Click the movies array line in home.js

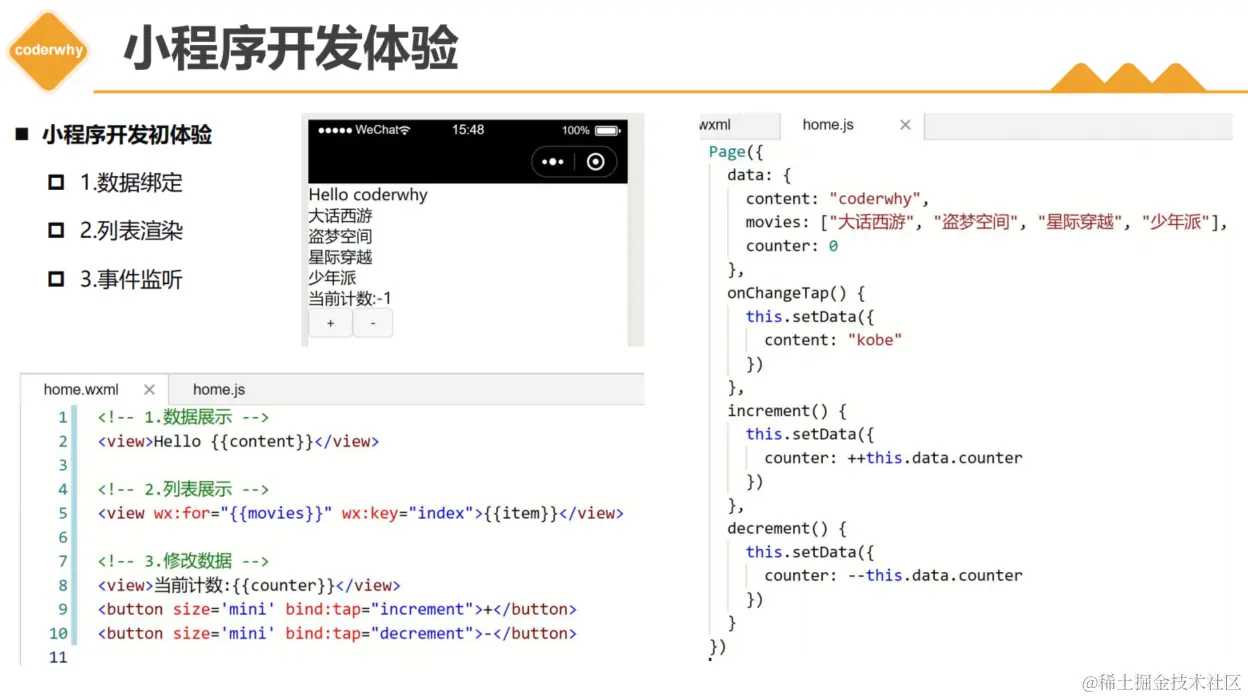pyautogui.click(x=986, y=222)
